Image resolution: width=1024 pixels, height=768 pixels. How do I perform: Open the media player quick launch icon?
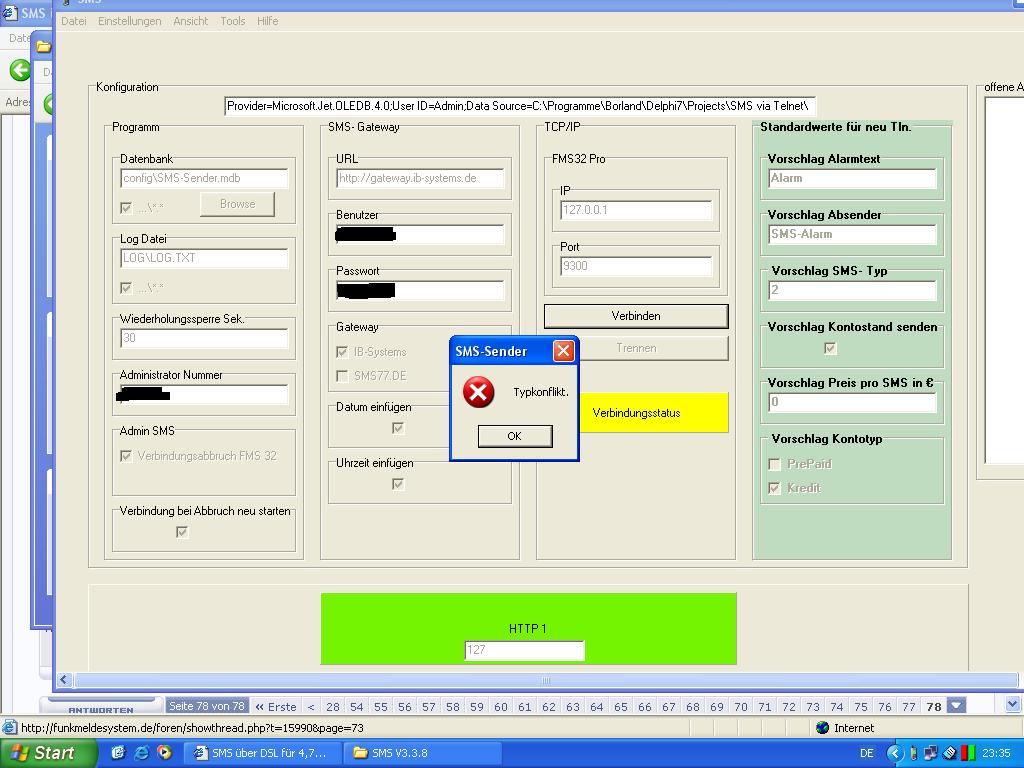(164, 753)
